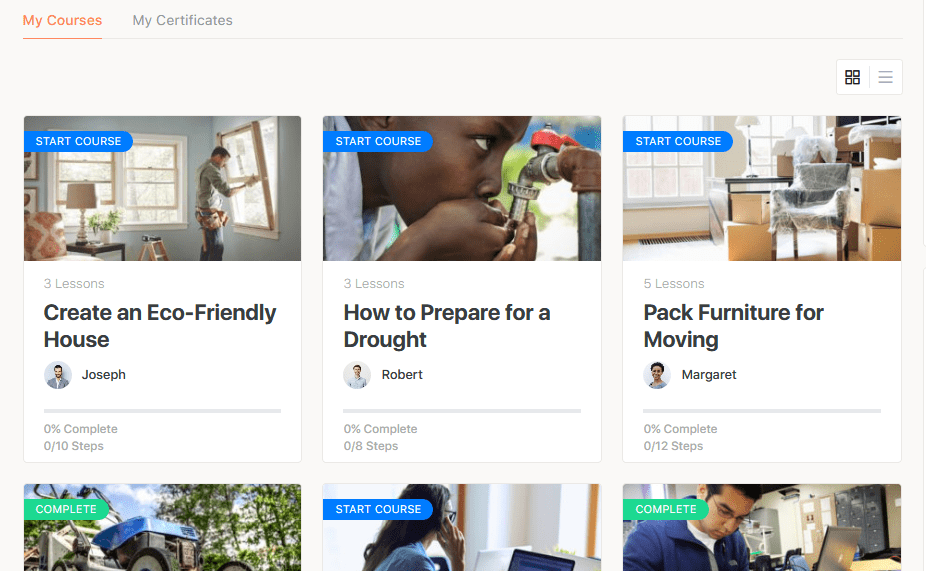Switch to grid view layout
The image size is (926, 571).
coord(852,77)
